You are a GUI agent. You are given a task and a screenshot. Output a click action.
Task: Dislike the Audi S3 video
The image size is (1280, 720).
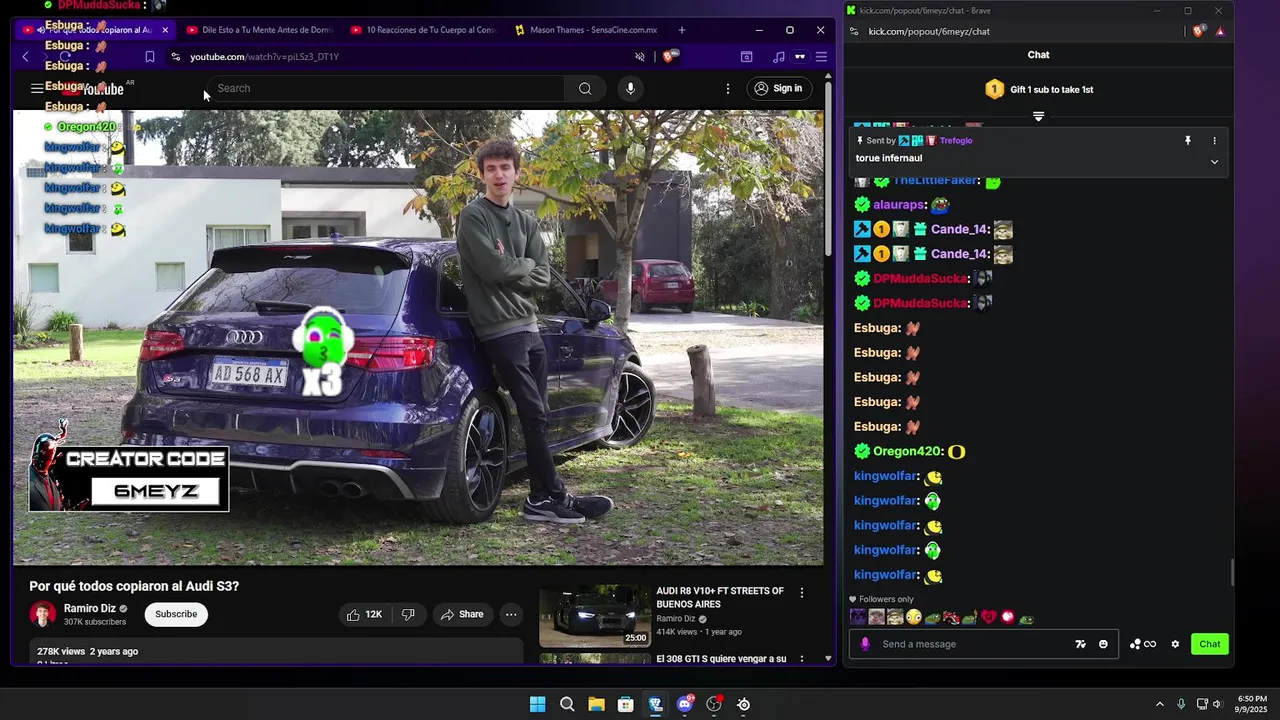click(x=408, y=614)
